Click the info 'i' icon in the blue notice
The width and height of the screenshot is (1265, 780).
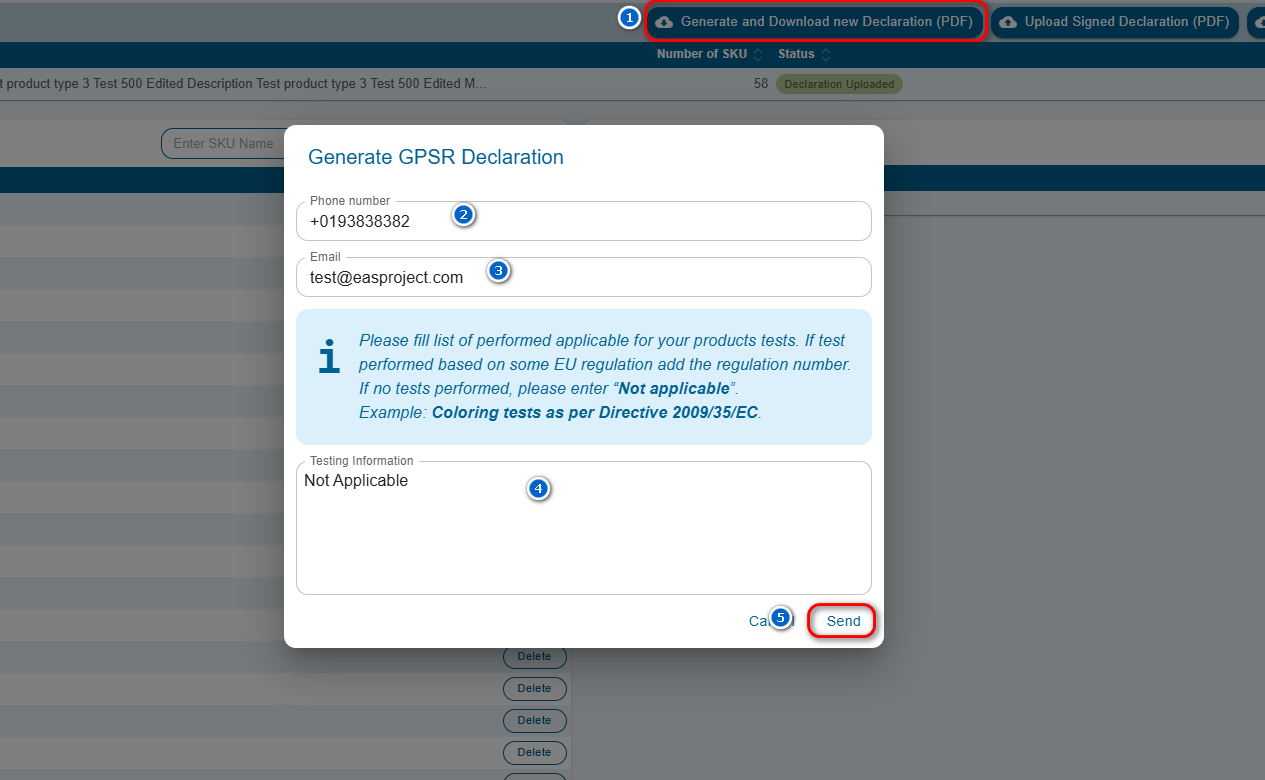pos(329,357)
